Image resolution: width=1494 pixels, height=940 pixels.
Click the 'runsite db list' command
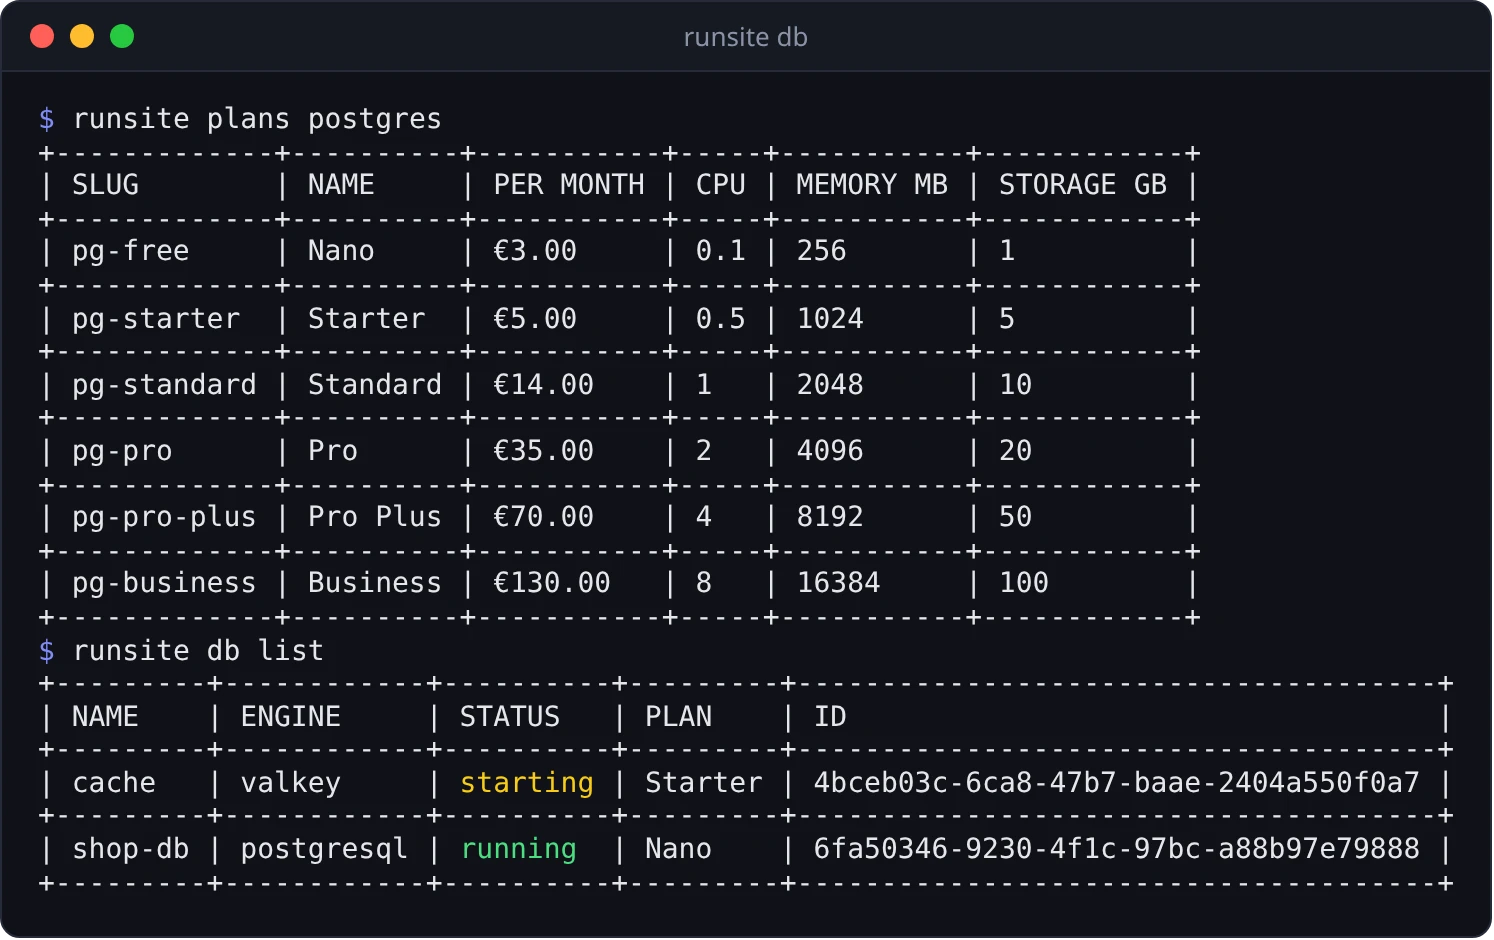[x=198, y=651]
